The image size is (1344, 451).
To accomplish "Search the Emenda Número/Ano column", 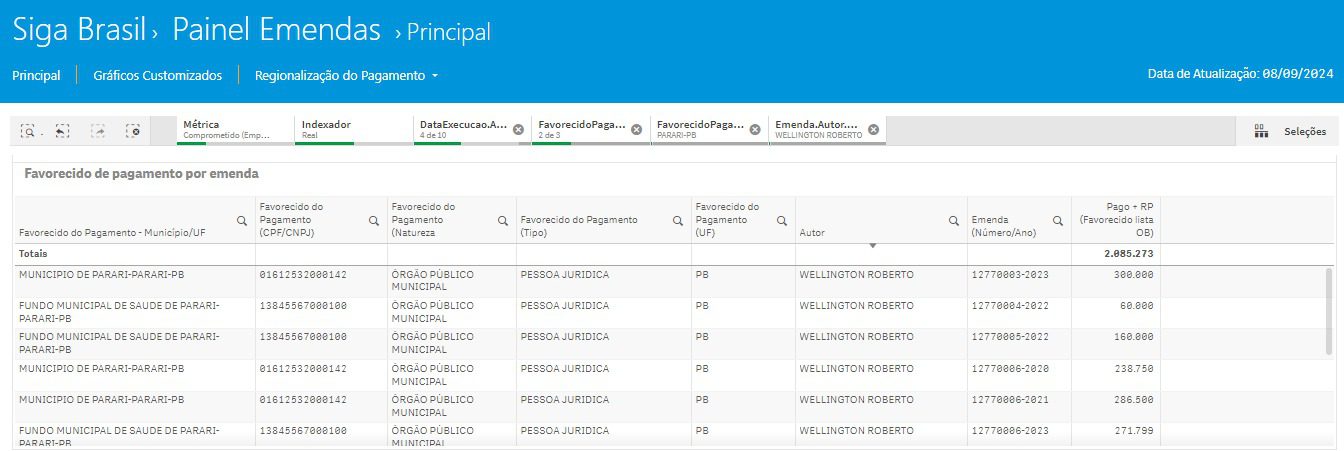I will tap(1057, 221).
